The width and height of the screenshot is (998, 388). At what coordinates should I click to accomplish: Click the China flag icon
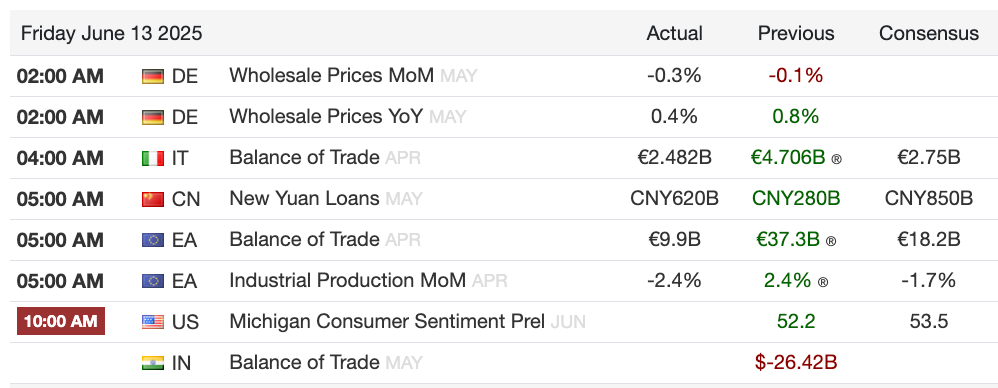pyautogui.click(x=153, y=199)
